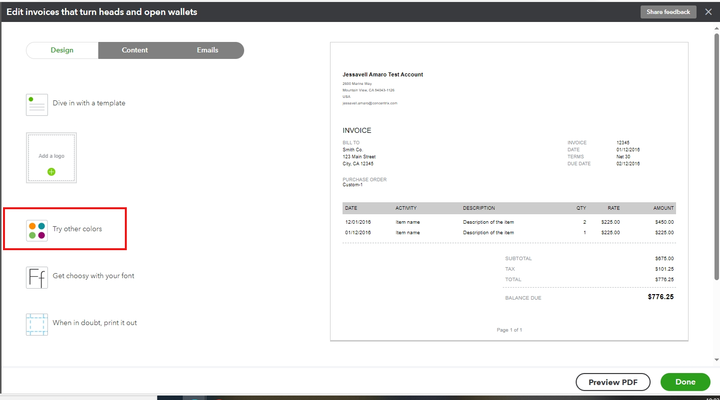Switch to the Emails tab
Screen dimensions: 720x400
[x=208, y=50]
